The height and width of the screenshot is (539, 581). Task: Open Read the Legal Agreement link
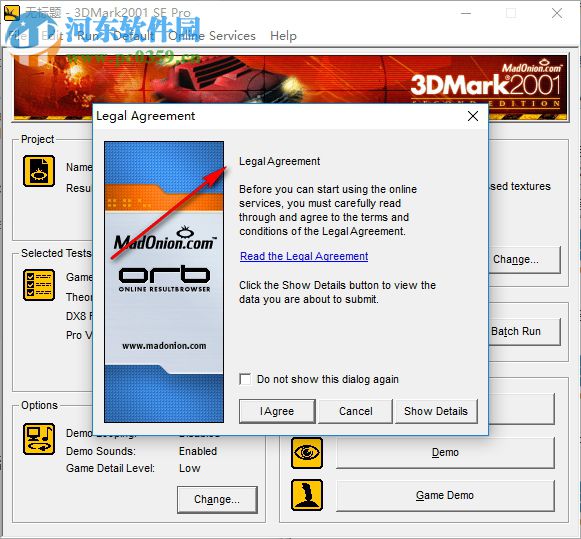(x=304, y=256)
